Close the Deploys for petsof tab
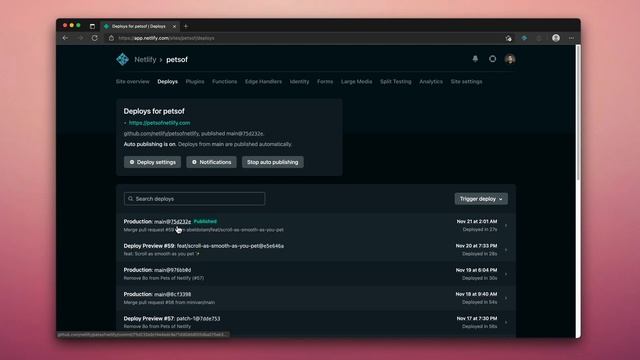 174,26
